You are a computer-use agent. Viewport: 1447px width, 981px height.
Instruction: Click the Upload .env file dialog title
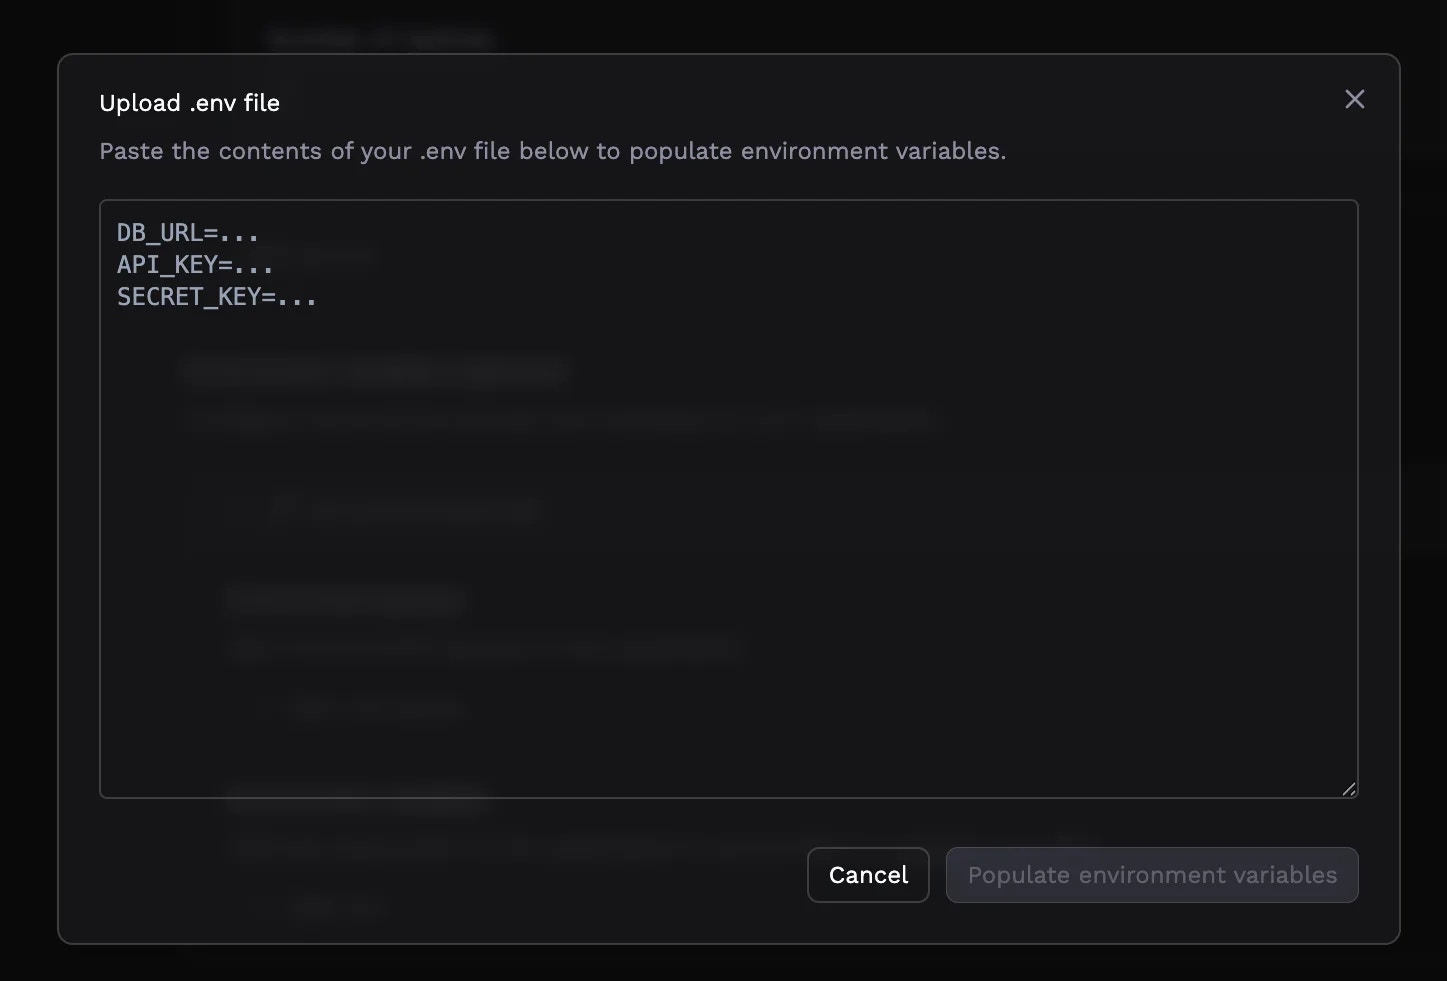coord(189,102)
